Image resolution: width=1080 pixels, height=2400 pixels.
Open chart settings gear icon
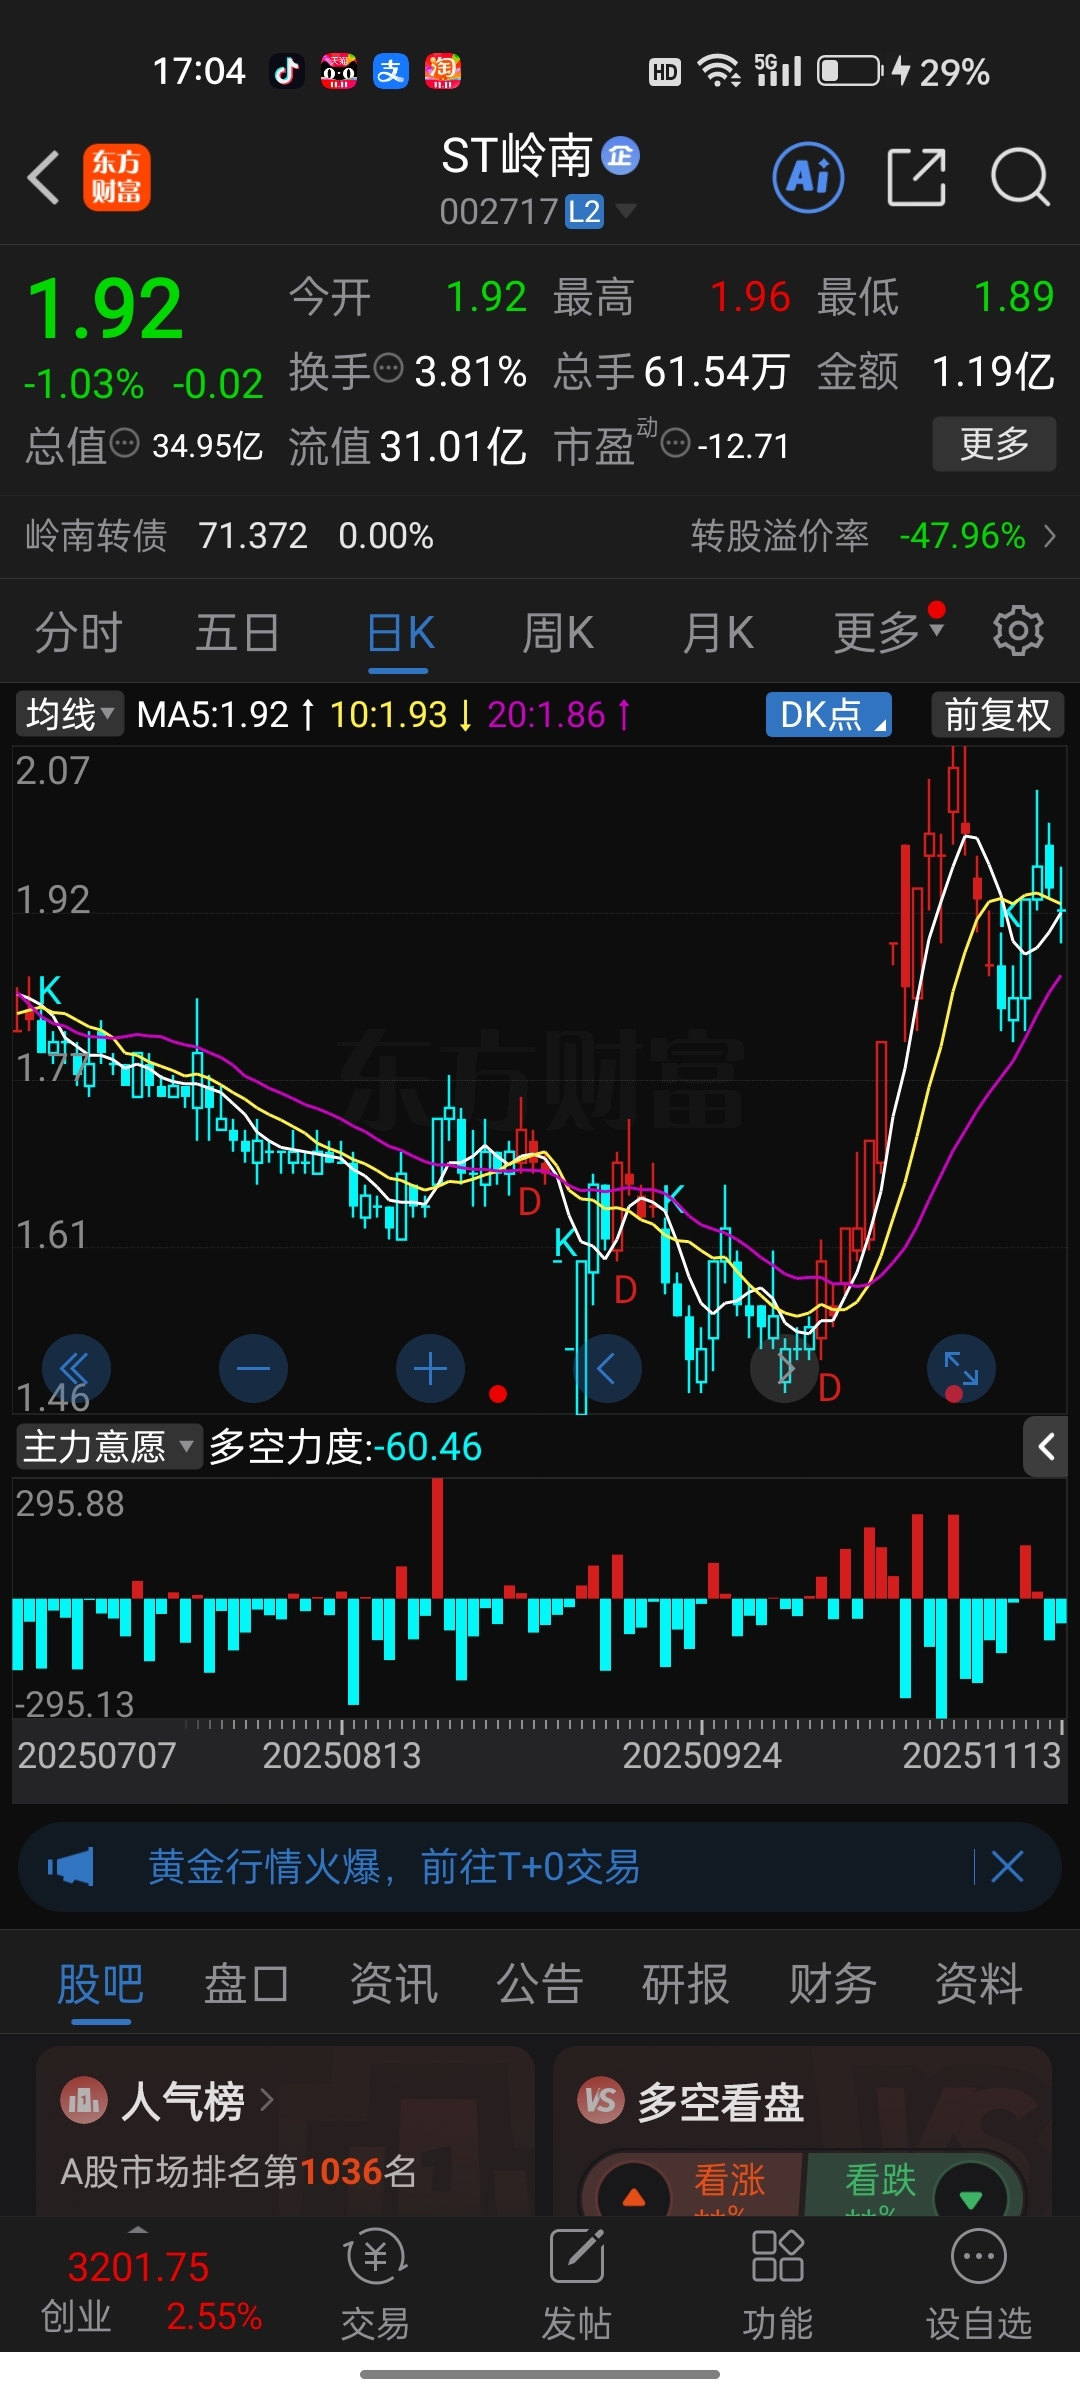[x=1018, y=631]
